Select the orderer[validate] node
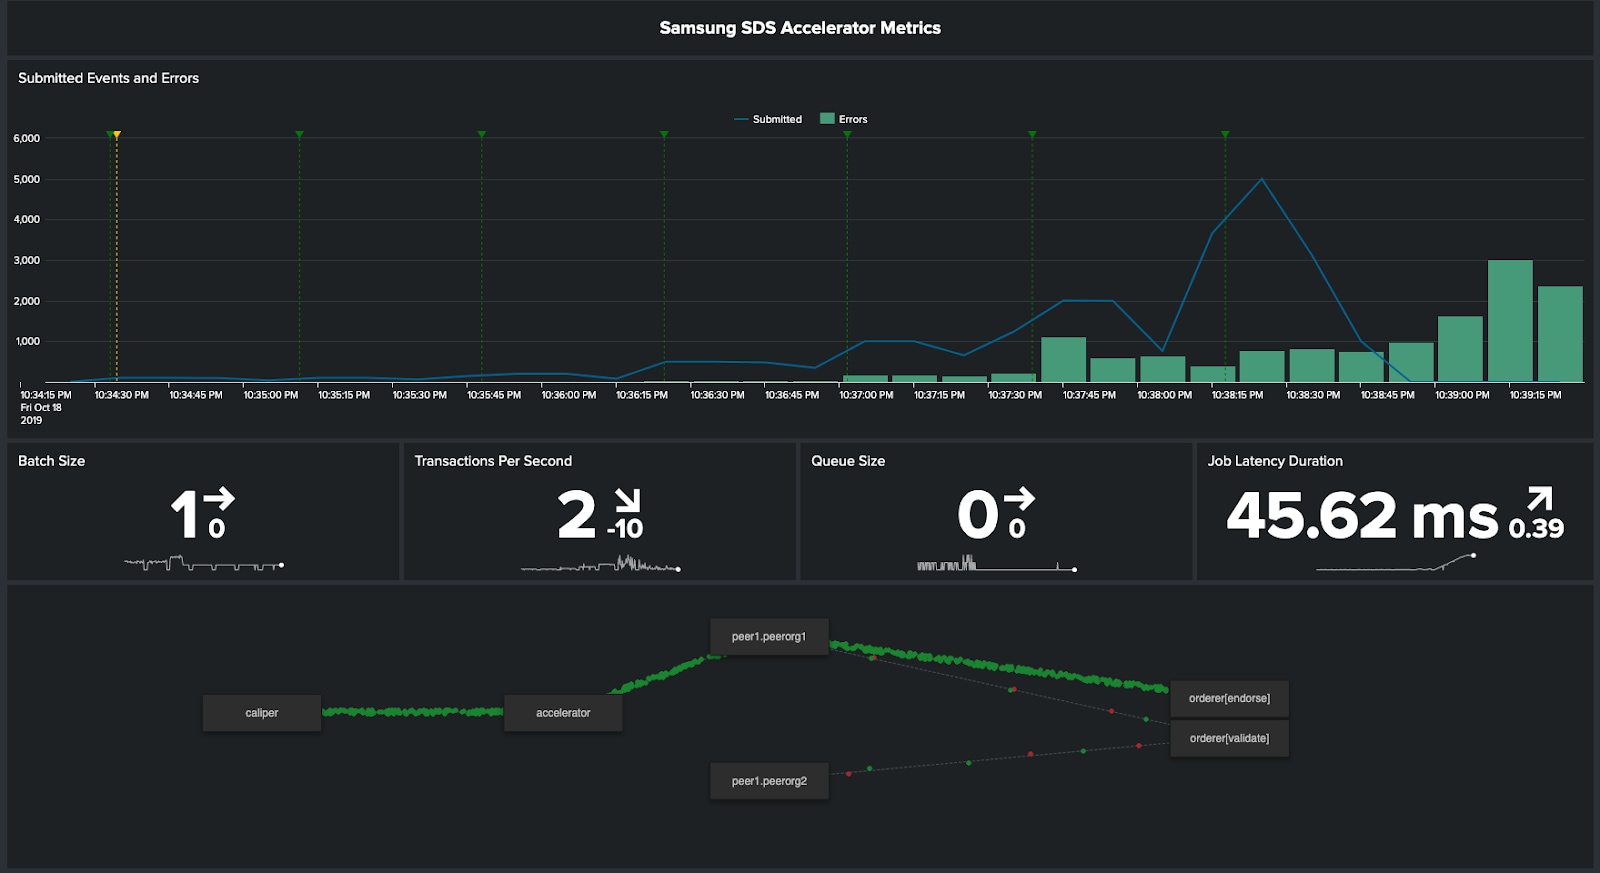 coord(1229,738)
